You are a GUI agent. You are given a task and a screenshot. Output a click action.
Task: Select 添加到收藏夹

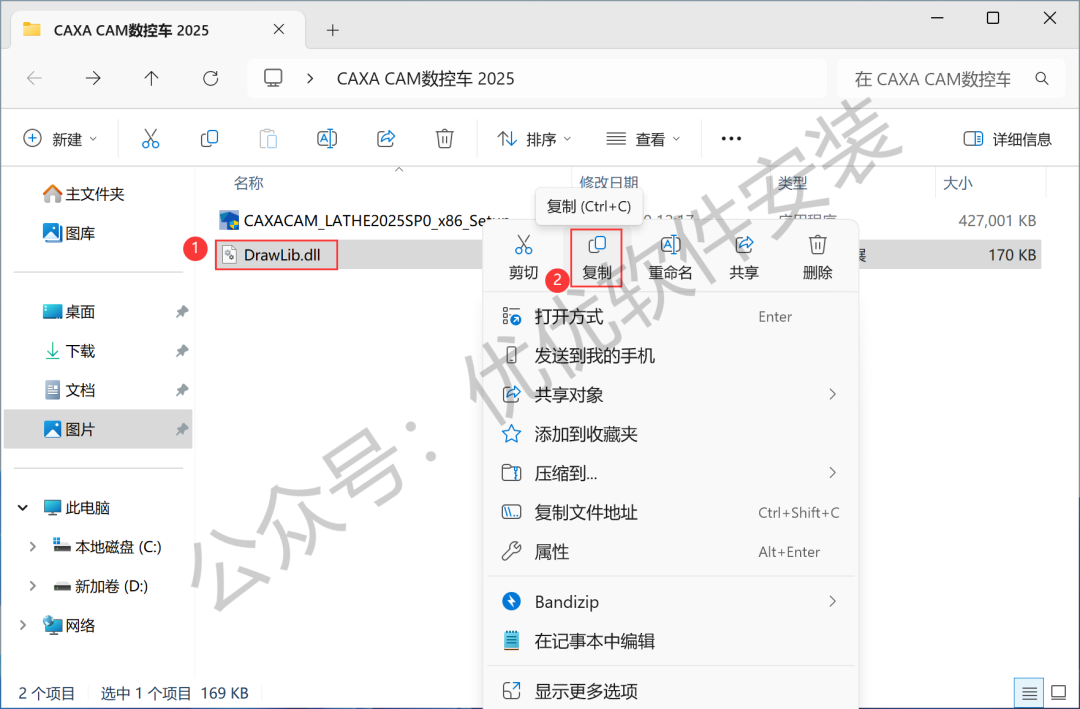click(x=670, y=434)
